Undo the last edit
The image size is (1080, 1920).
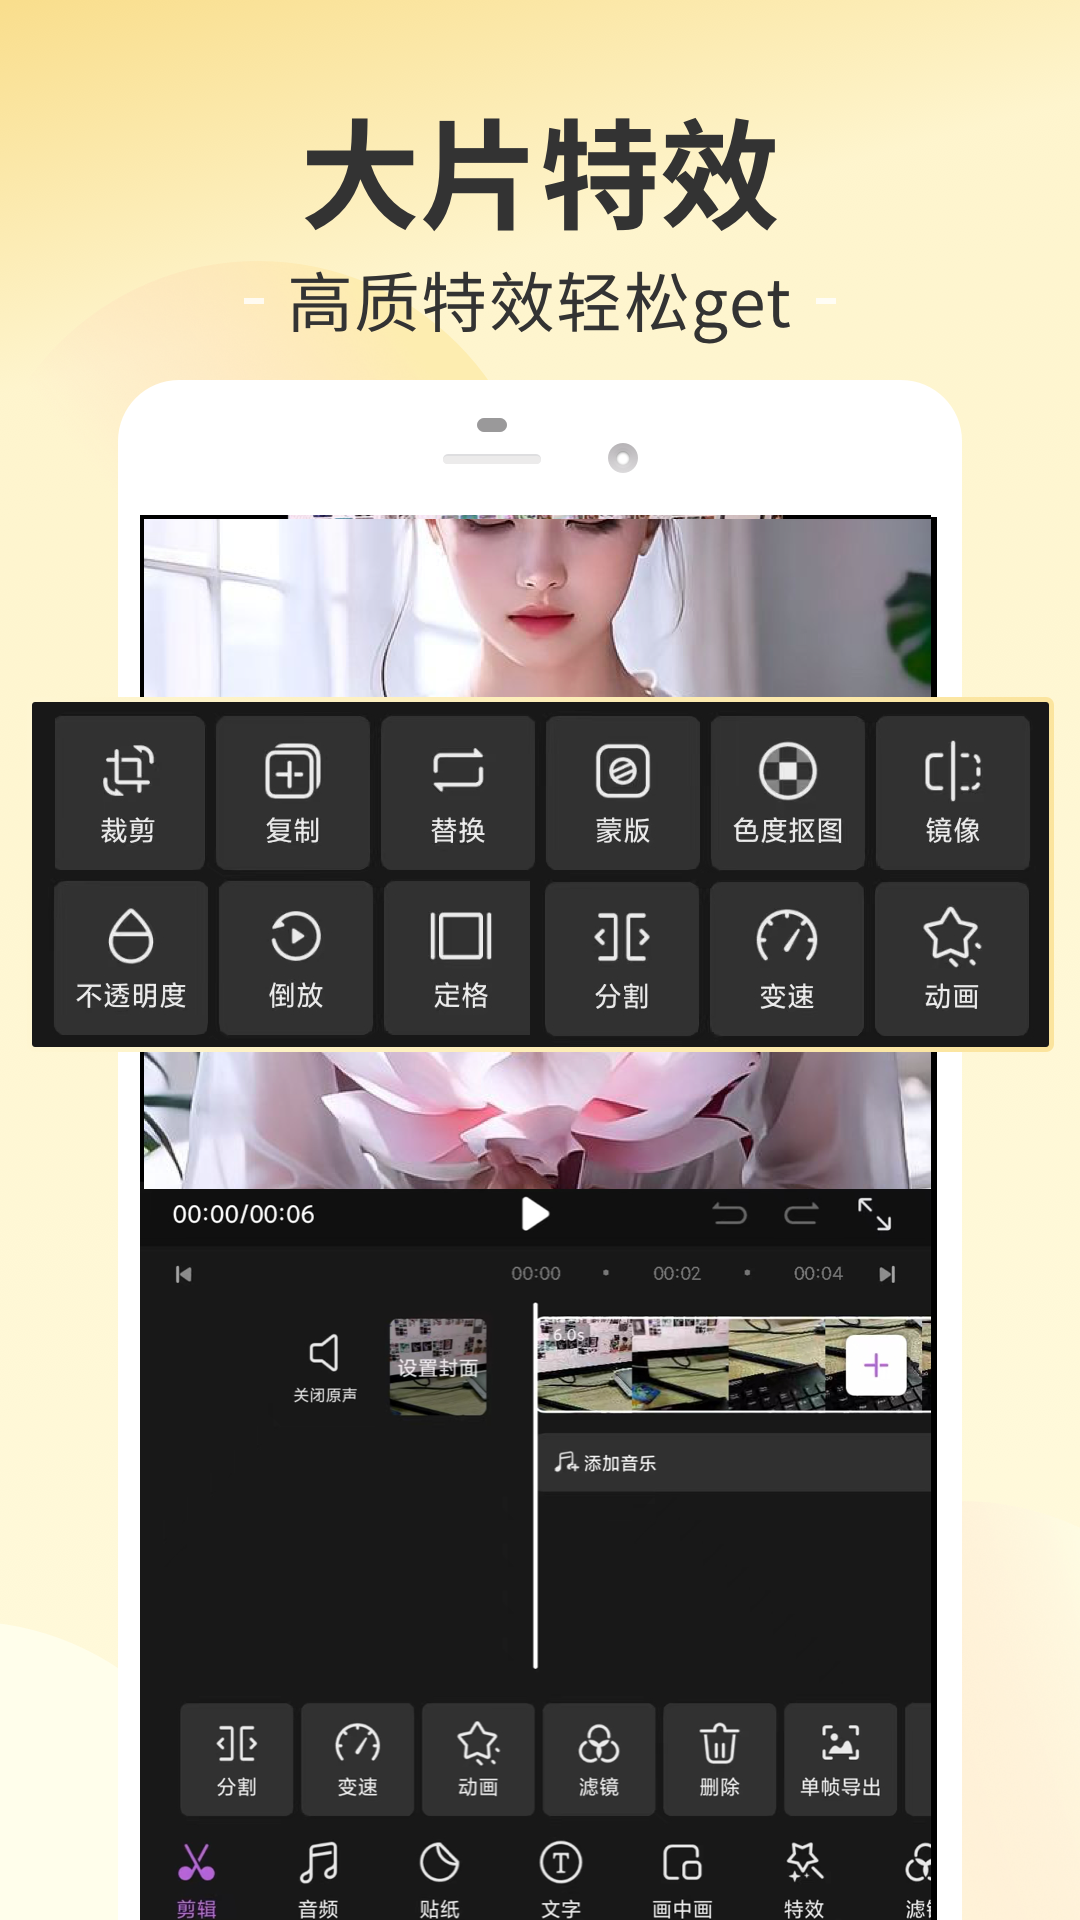(729, 1214)
